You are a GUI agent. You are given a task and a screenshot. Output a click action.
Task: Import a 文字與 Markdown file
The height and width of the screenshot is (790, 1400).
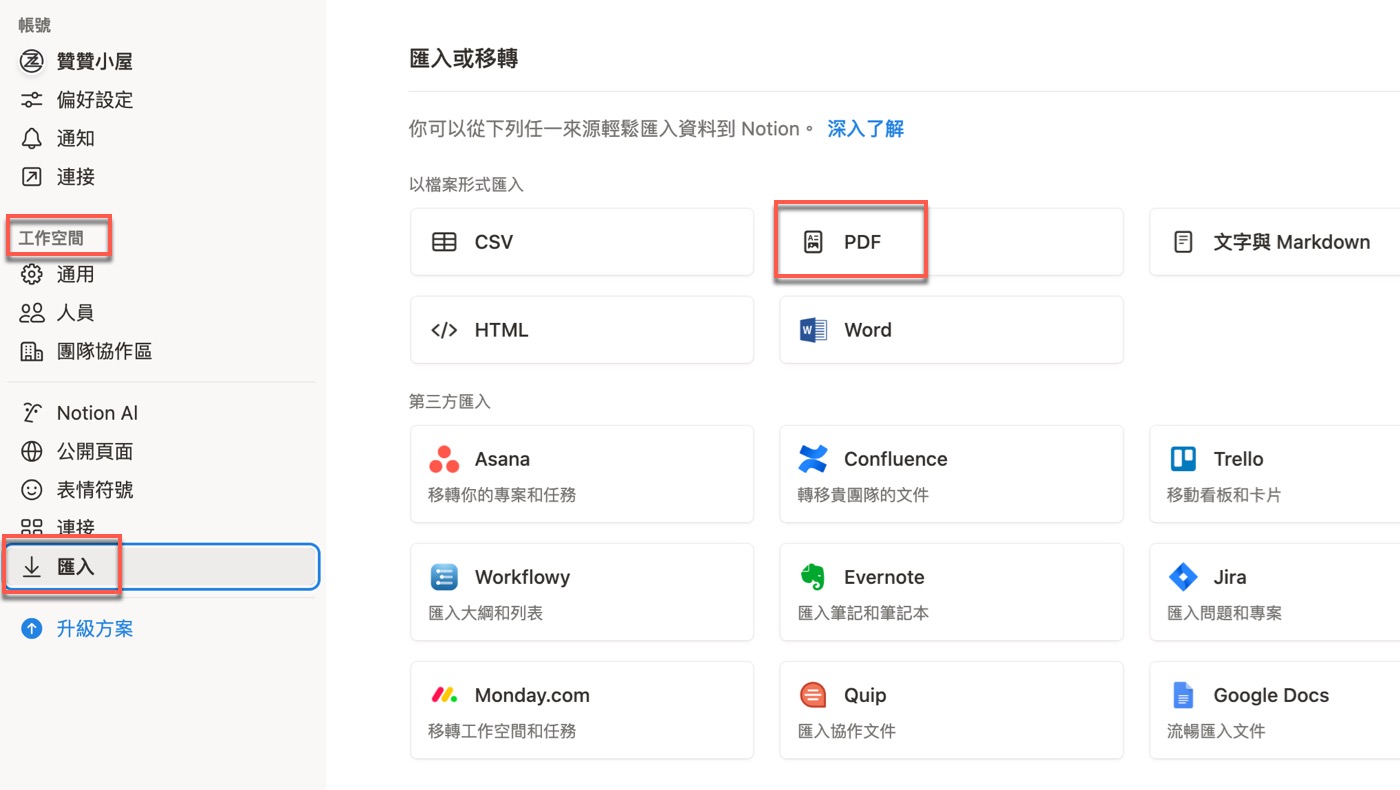[x=1275, y=242]
